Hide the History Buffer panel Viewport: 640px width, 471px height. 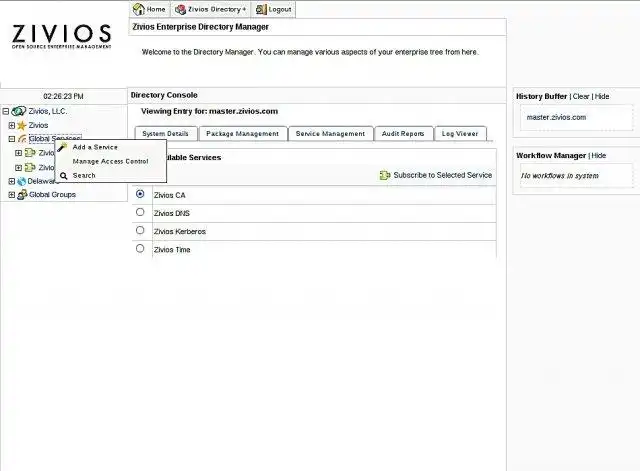pyautogui.click(x=602, y=97)
